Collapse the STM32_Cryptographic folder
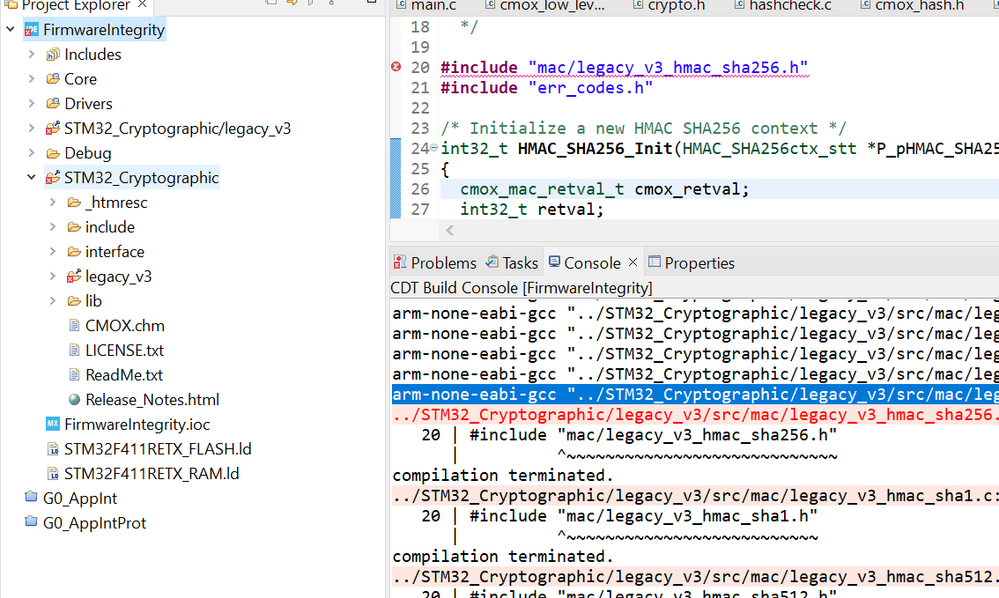This screenshot has height=598, width=999. click(31, 178)
